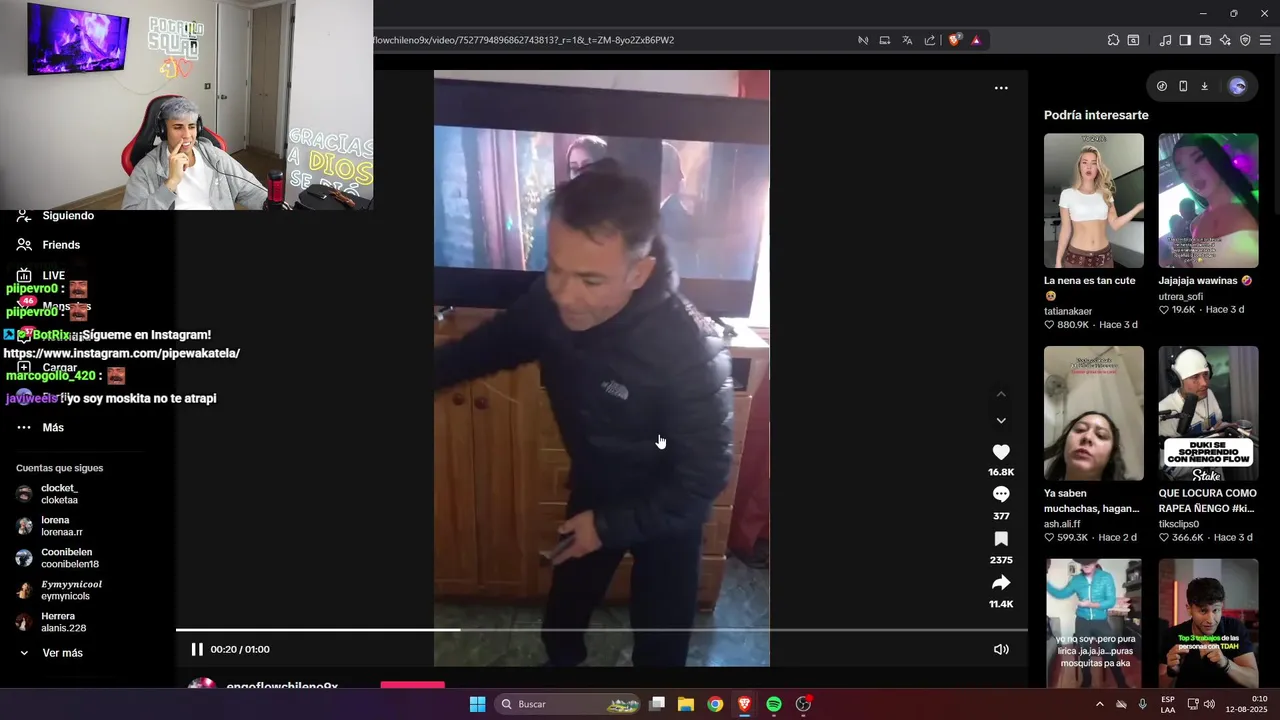The image size is (1280, 720).
Task: Click the microphone tray icon
Action: coord(1142,704)
